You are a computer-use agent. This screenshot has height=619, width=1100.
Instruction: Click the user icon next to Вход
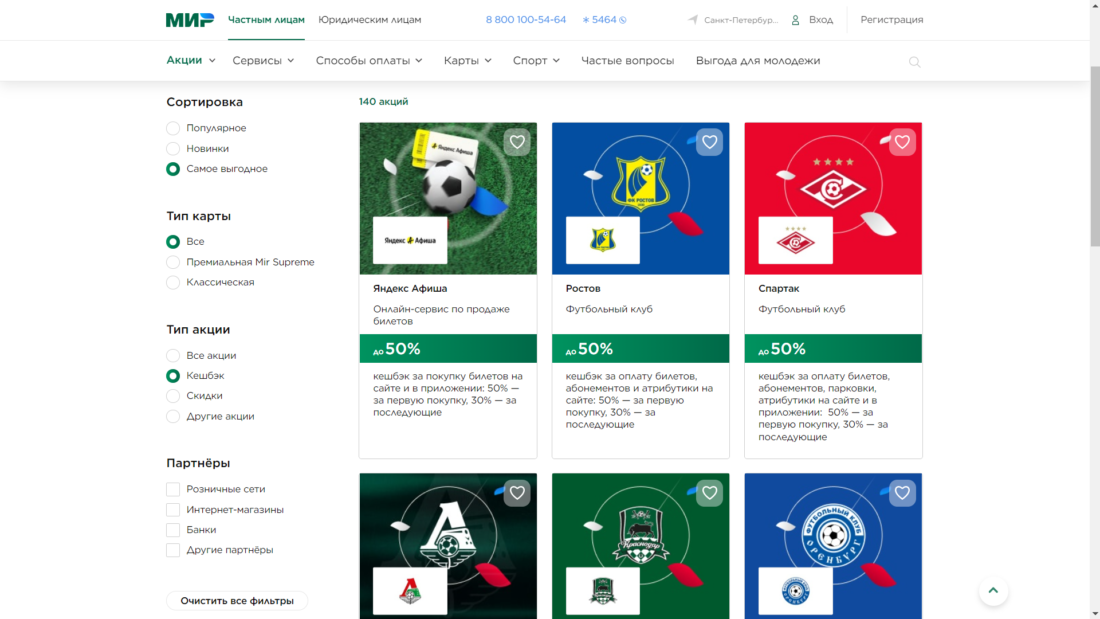coord(796,20)
